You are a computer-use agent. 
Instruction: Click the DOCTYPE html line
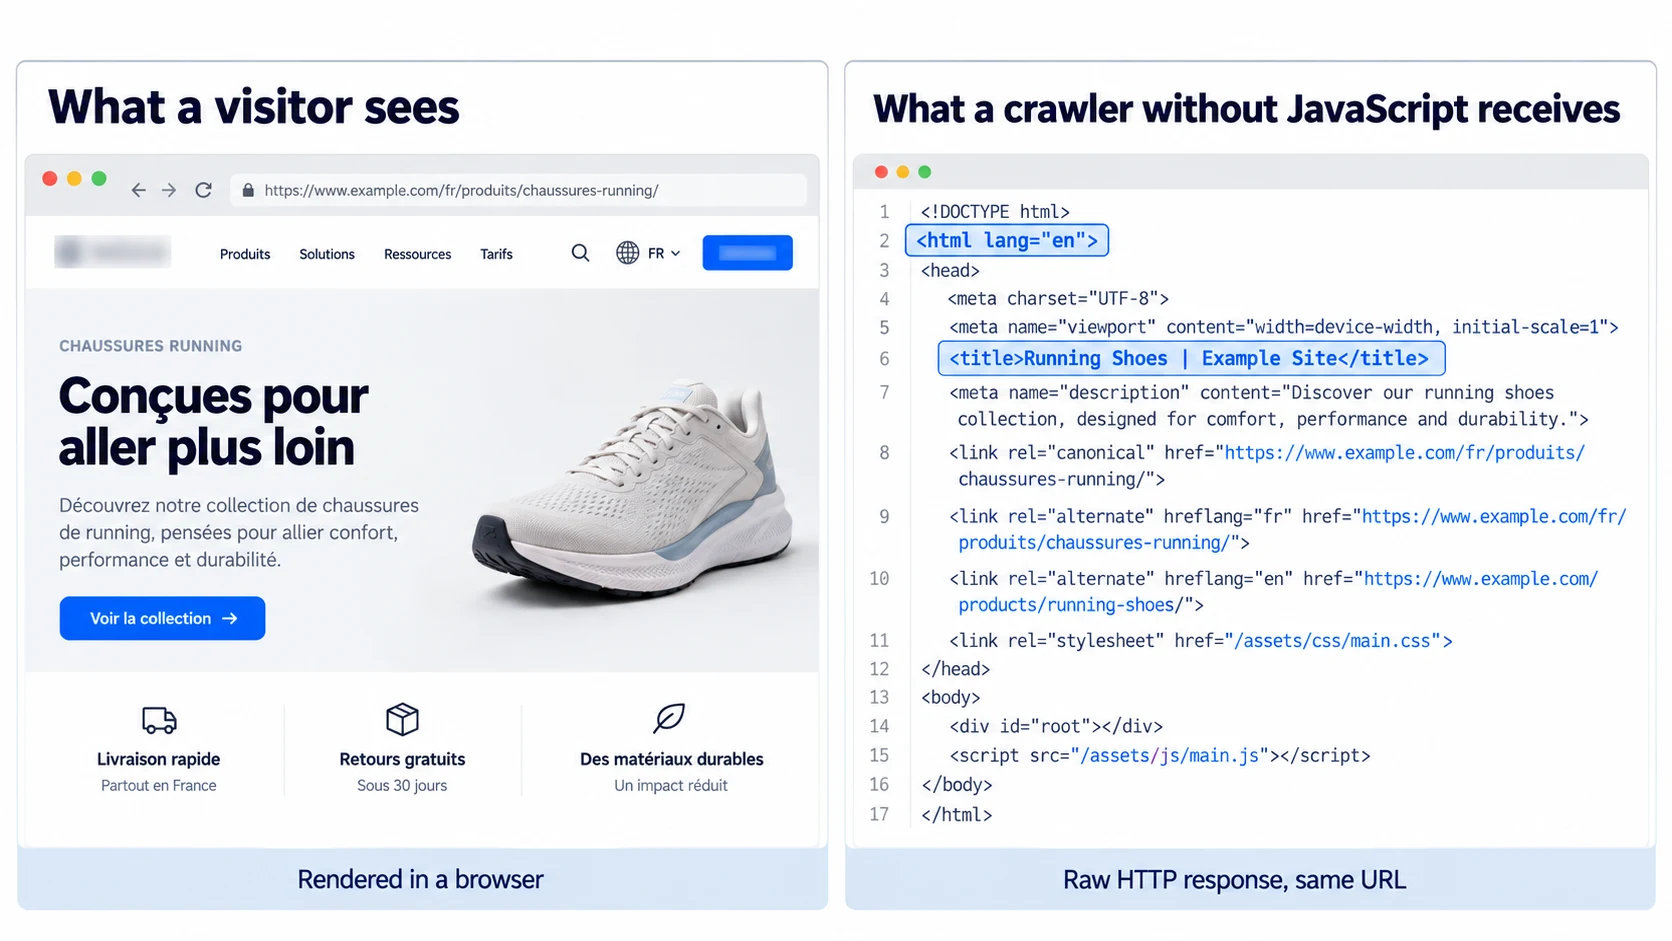click(995, 212)
